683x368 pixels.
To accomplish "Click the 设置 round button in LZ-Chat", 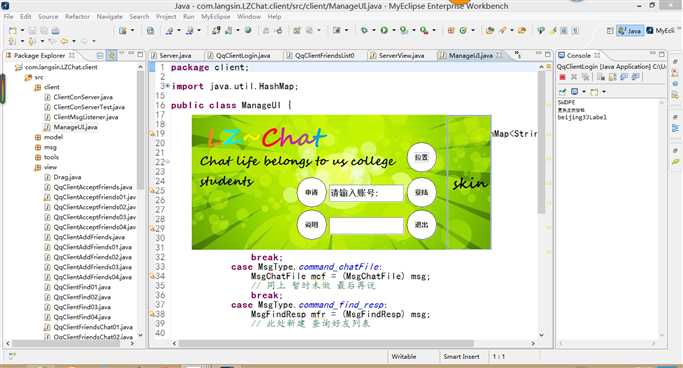I will 421,157.
